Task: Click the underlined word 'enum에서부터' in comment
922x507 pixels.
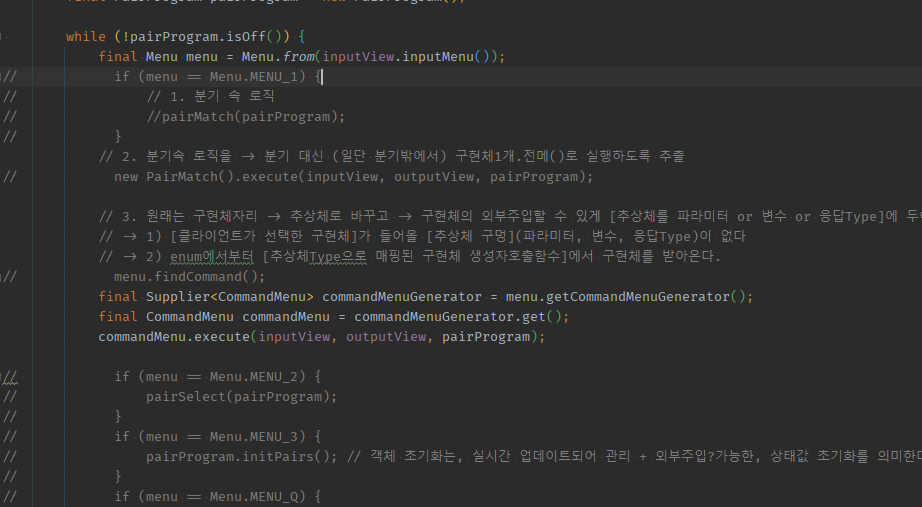Action: (x=212, y=256)
